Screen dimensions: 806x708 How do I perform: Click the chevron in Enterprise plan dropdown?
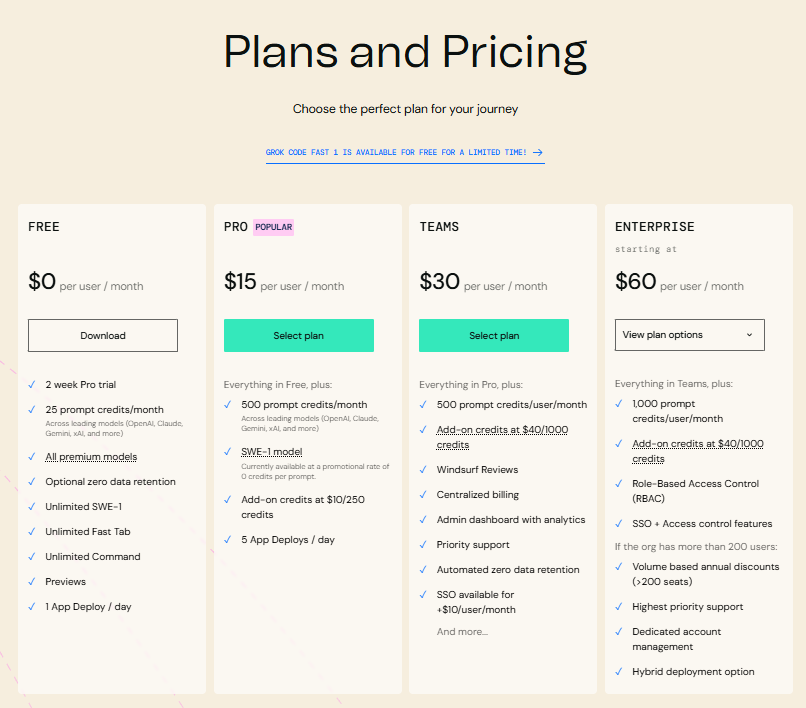tap(749, 335)
